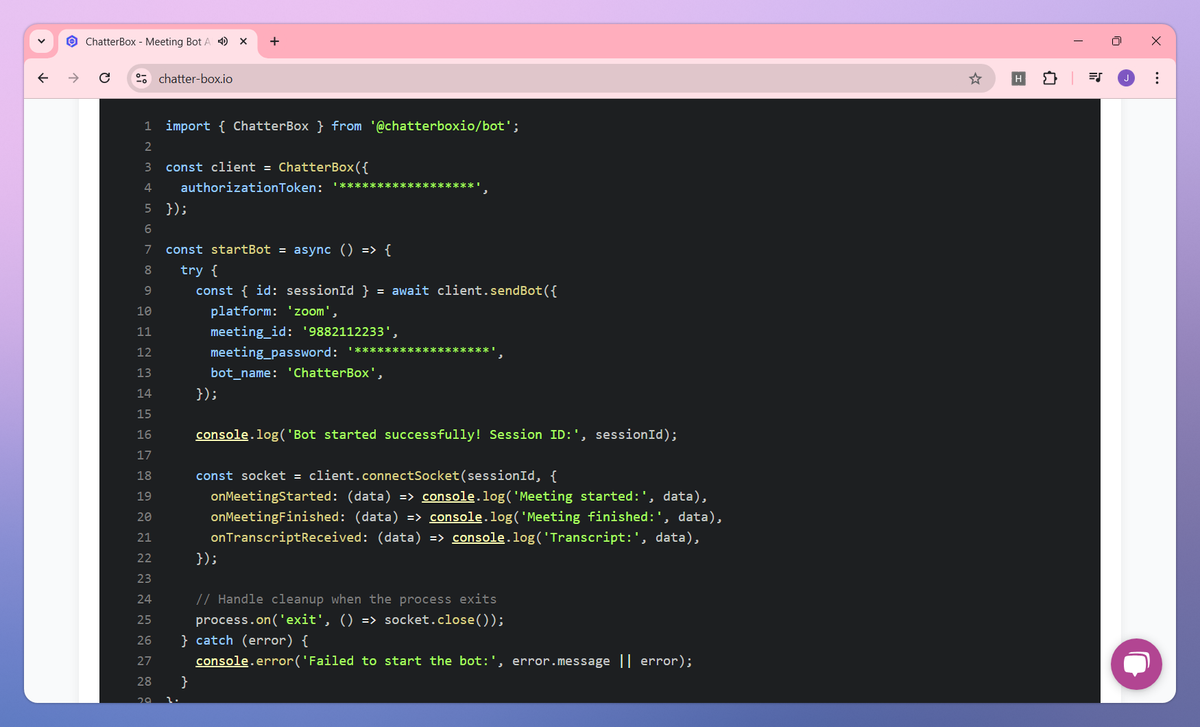Click the authorizationToken property on line 4
Screen dimensions: 1200x727
[248, 188]
